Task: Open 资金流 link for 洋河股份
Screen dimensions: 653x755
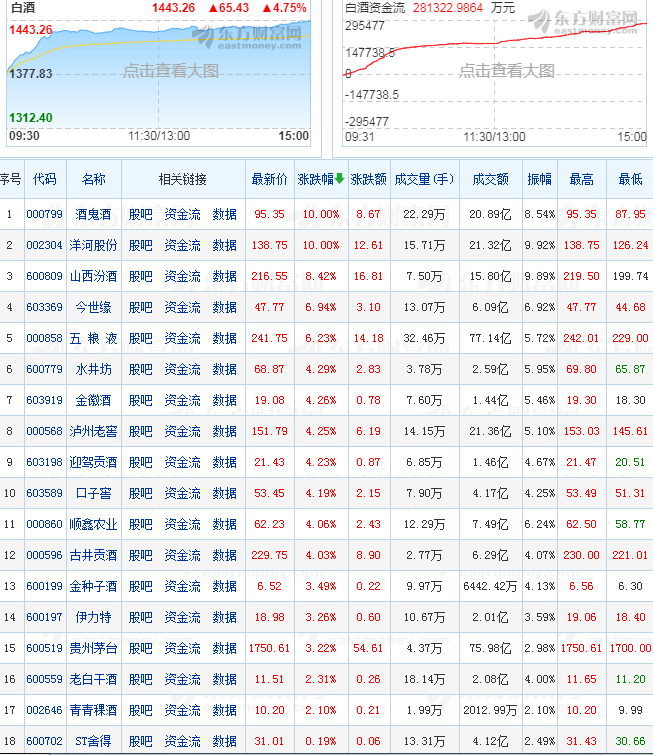Action: click(183, 245)
